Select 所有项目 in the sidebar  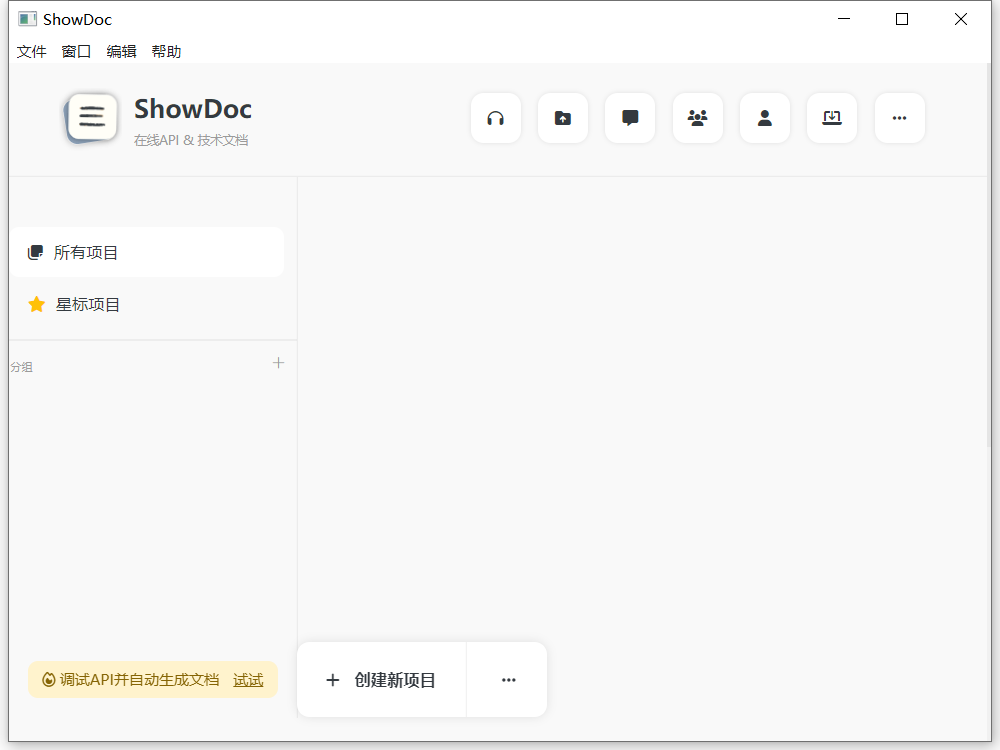(x=147, y=253)
